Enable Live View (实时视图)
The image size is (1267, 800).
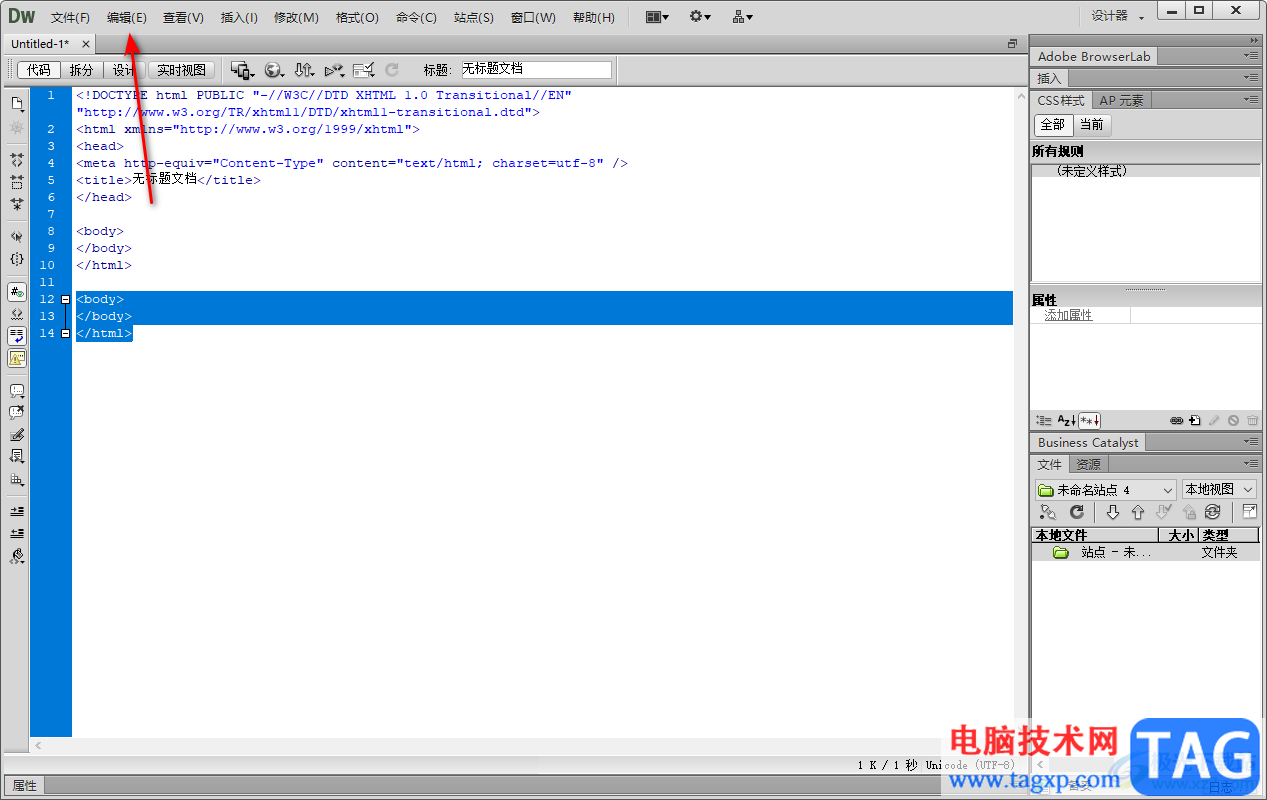(x=182, y=70)
